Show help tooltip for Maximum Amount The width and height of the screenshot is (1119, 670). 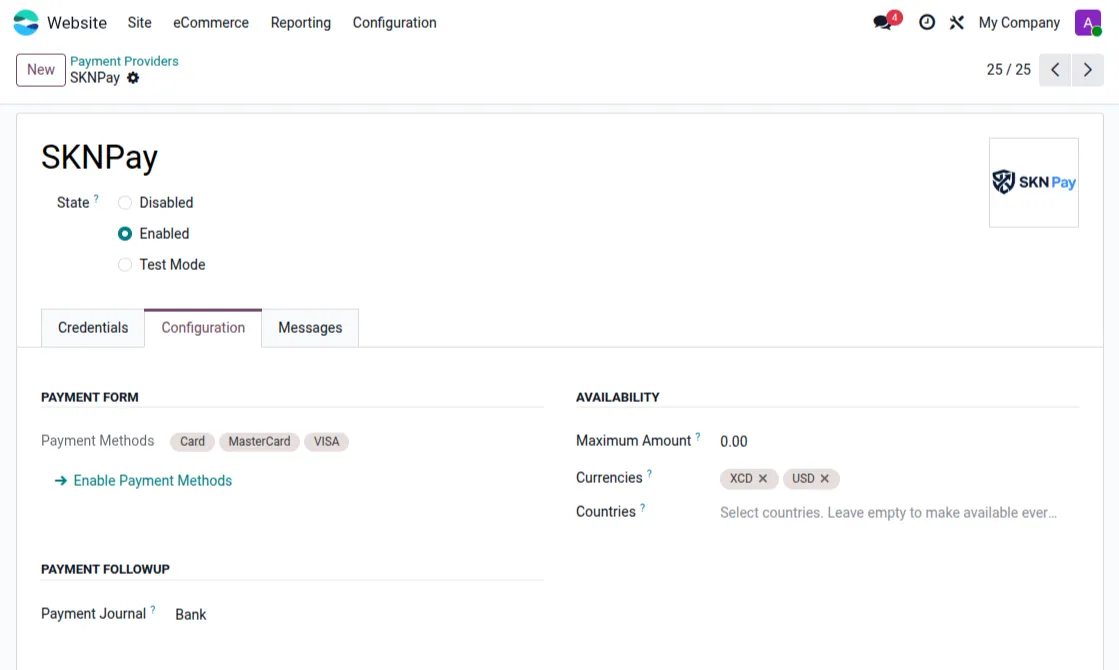point(698,437)
